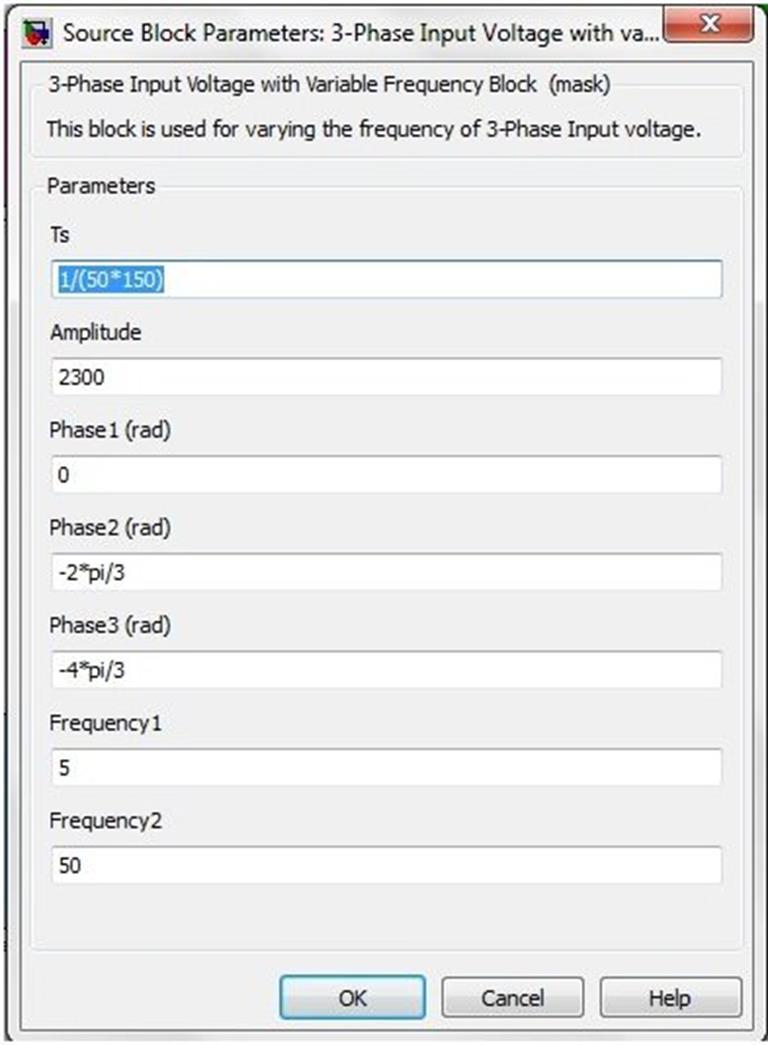This screenshot has height=1045, width=768.
Task: Click OK to apply the parameters
Action: [352, 996]
